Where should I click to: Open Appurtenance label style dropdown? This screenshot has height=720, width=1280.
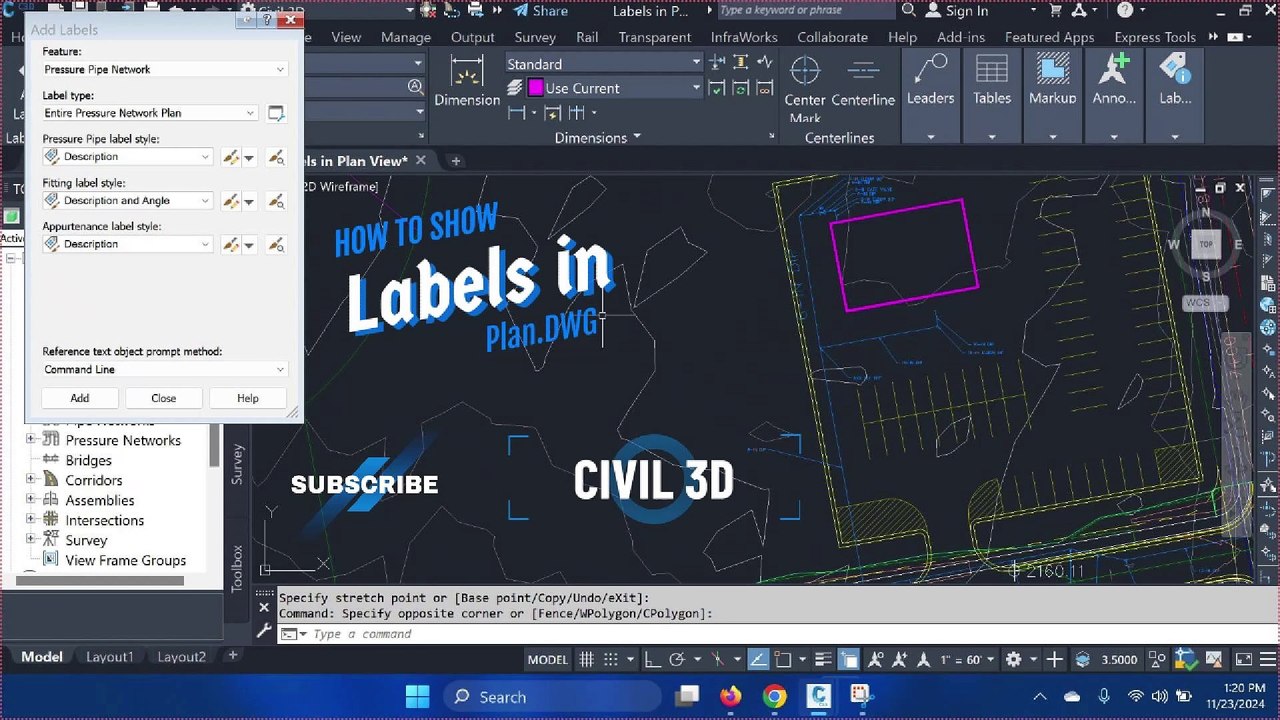(128, 244)
